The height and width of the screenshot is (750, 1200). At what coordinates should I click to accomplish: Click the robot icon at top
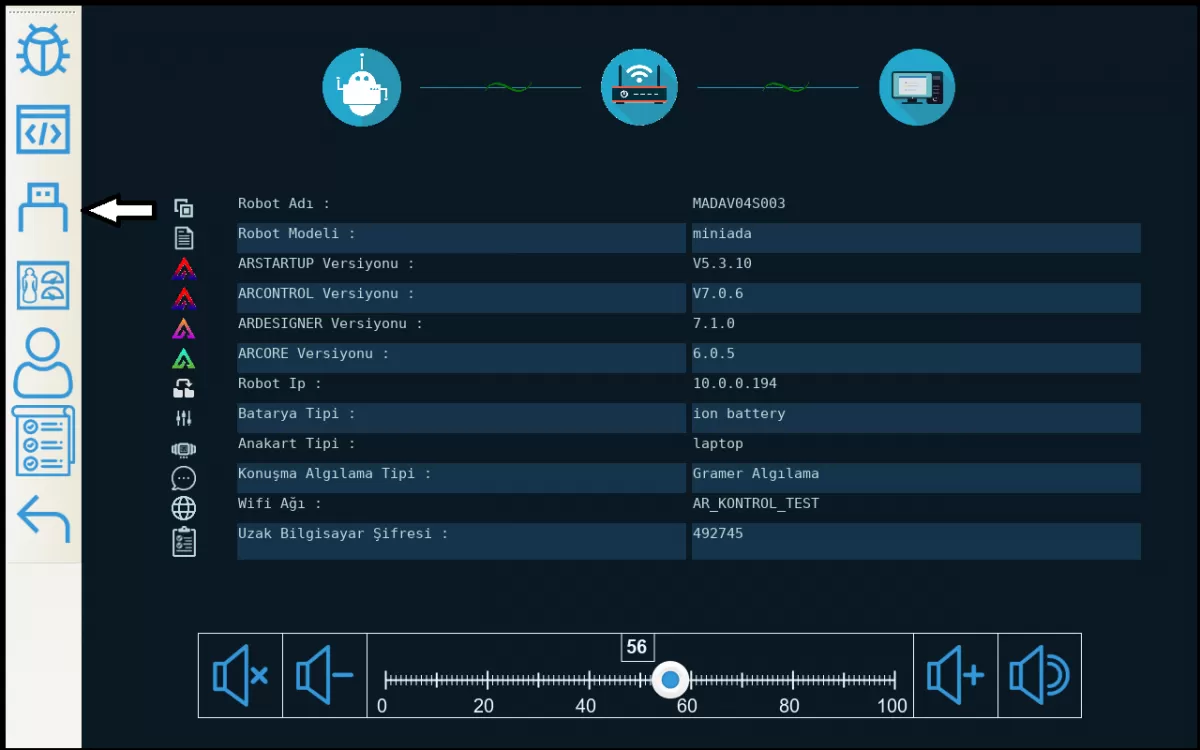point(361,87)
